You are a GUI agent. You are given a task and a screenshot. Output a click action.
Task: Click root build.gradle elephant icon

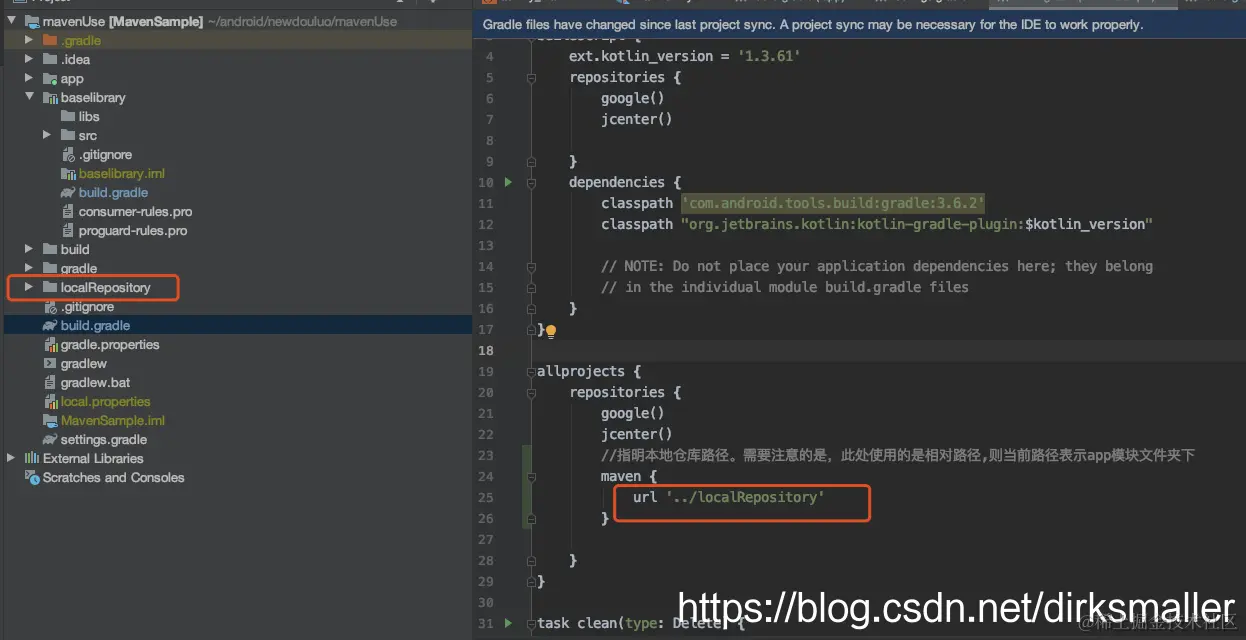click(x=50, y=325)
